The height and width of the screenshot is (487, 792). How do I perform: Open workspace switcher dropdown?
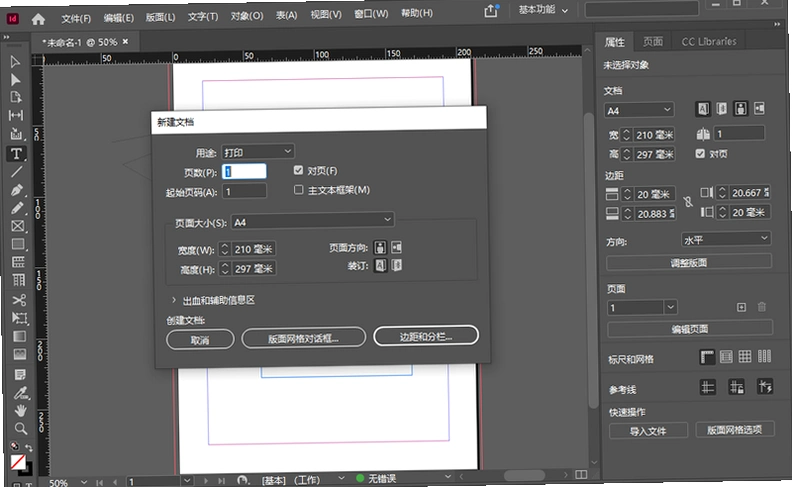pyautogui.click(x=543, y=10)
